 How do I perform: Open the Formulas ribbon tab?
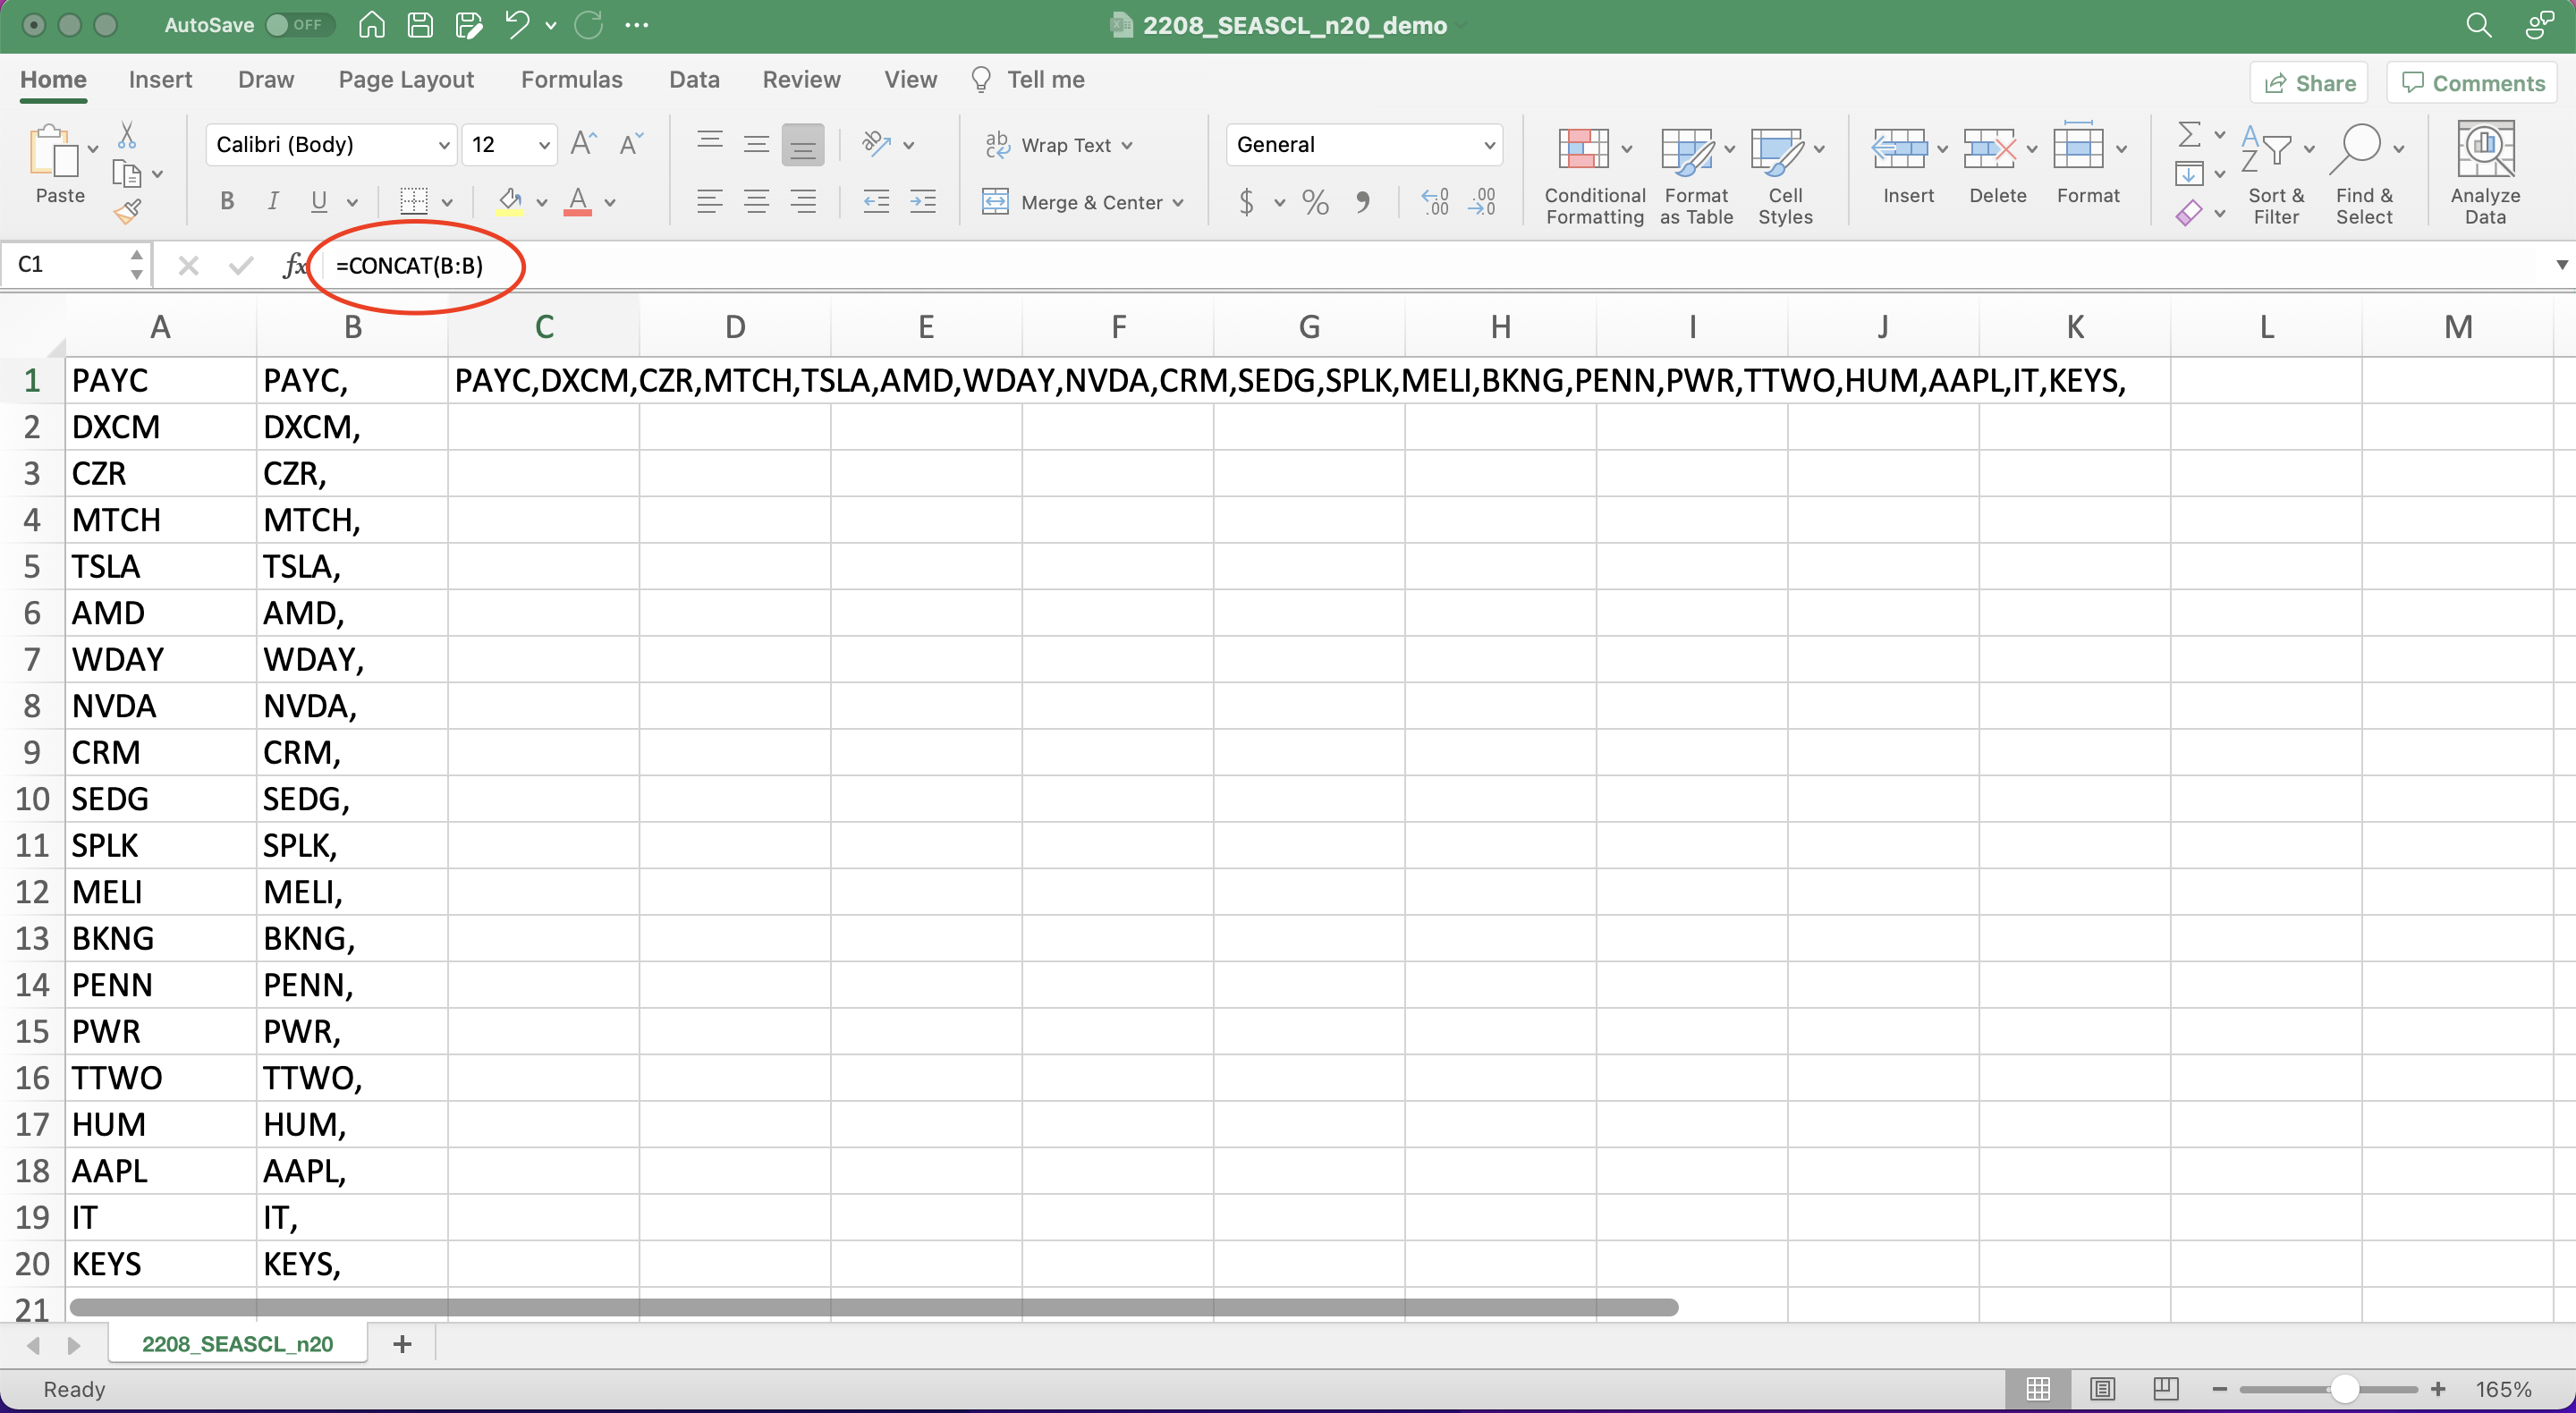(x=571, y=80)
